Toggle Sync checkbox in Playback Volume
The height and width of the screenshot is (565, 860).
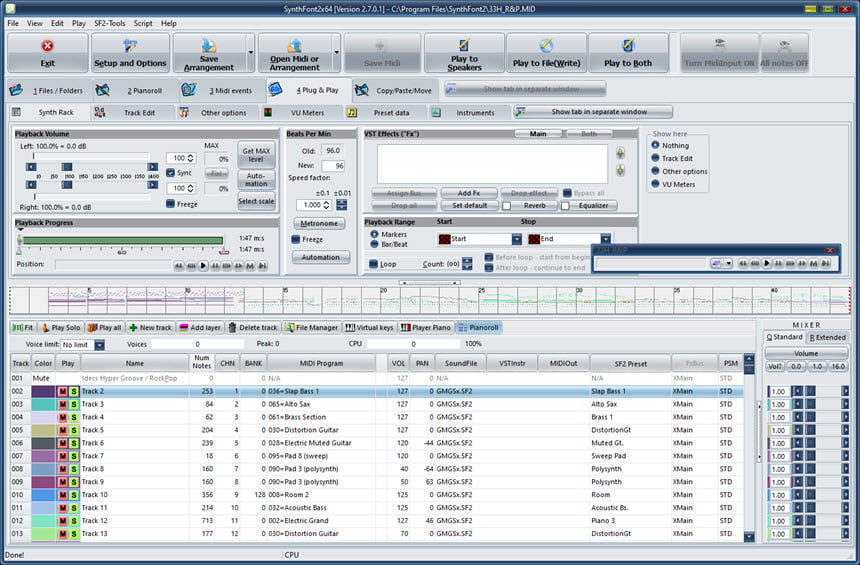tap(171, 173)
